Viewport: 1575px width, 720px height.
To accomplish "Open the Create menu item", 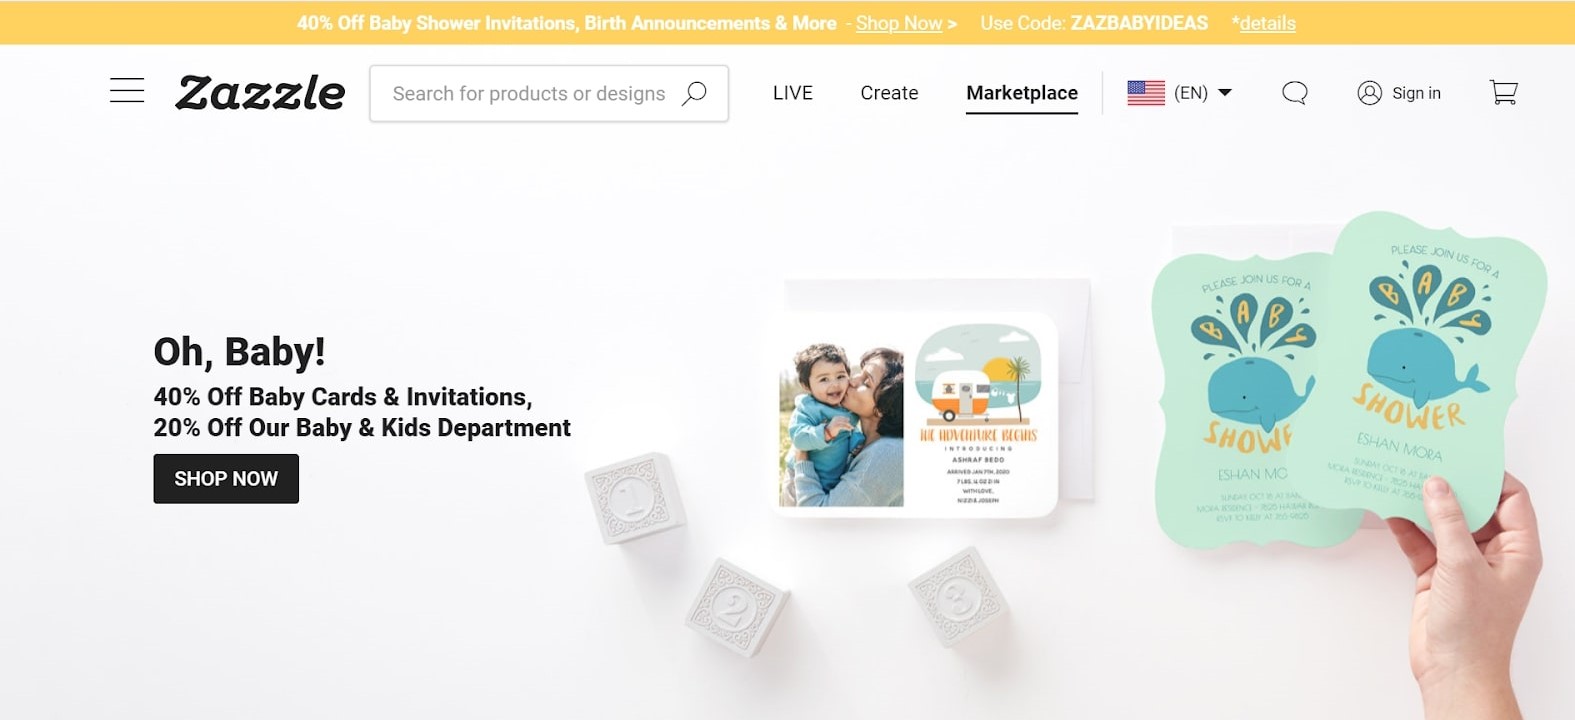I will (889, 93).
